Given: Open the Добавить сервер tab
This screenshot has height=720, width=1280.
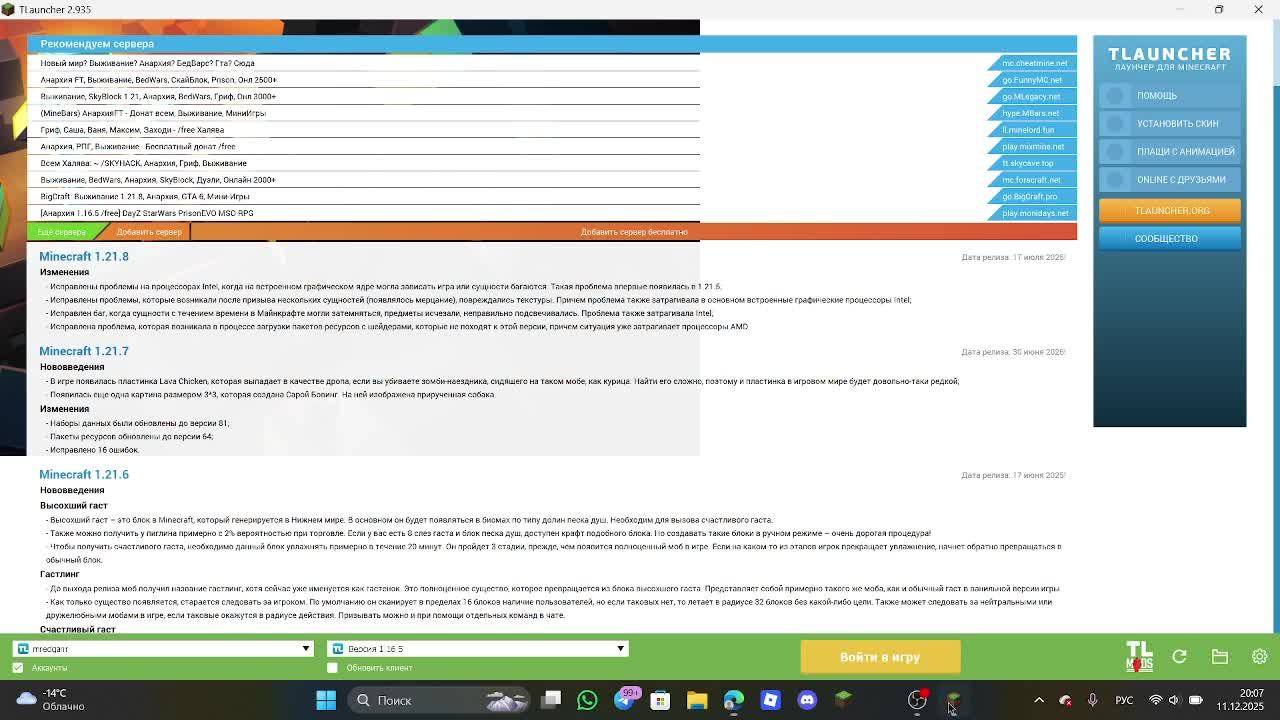Looking at the screenshot, I should (x=149, y=232).
